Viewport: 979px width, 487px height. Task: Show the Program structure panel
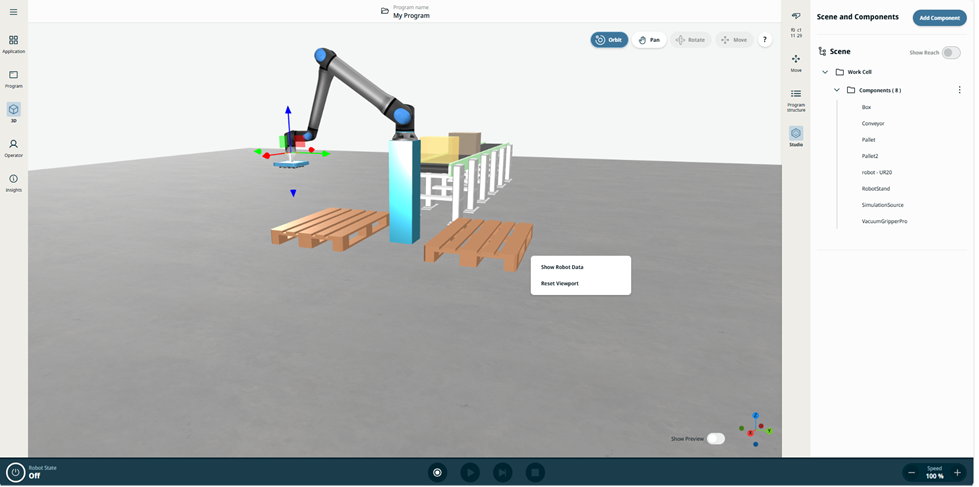pyautogui.click(x=796, y=97)
